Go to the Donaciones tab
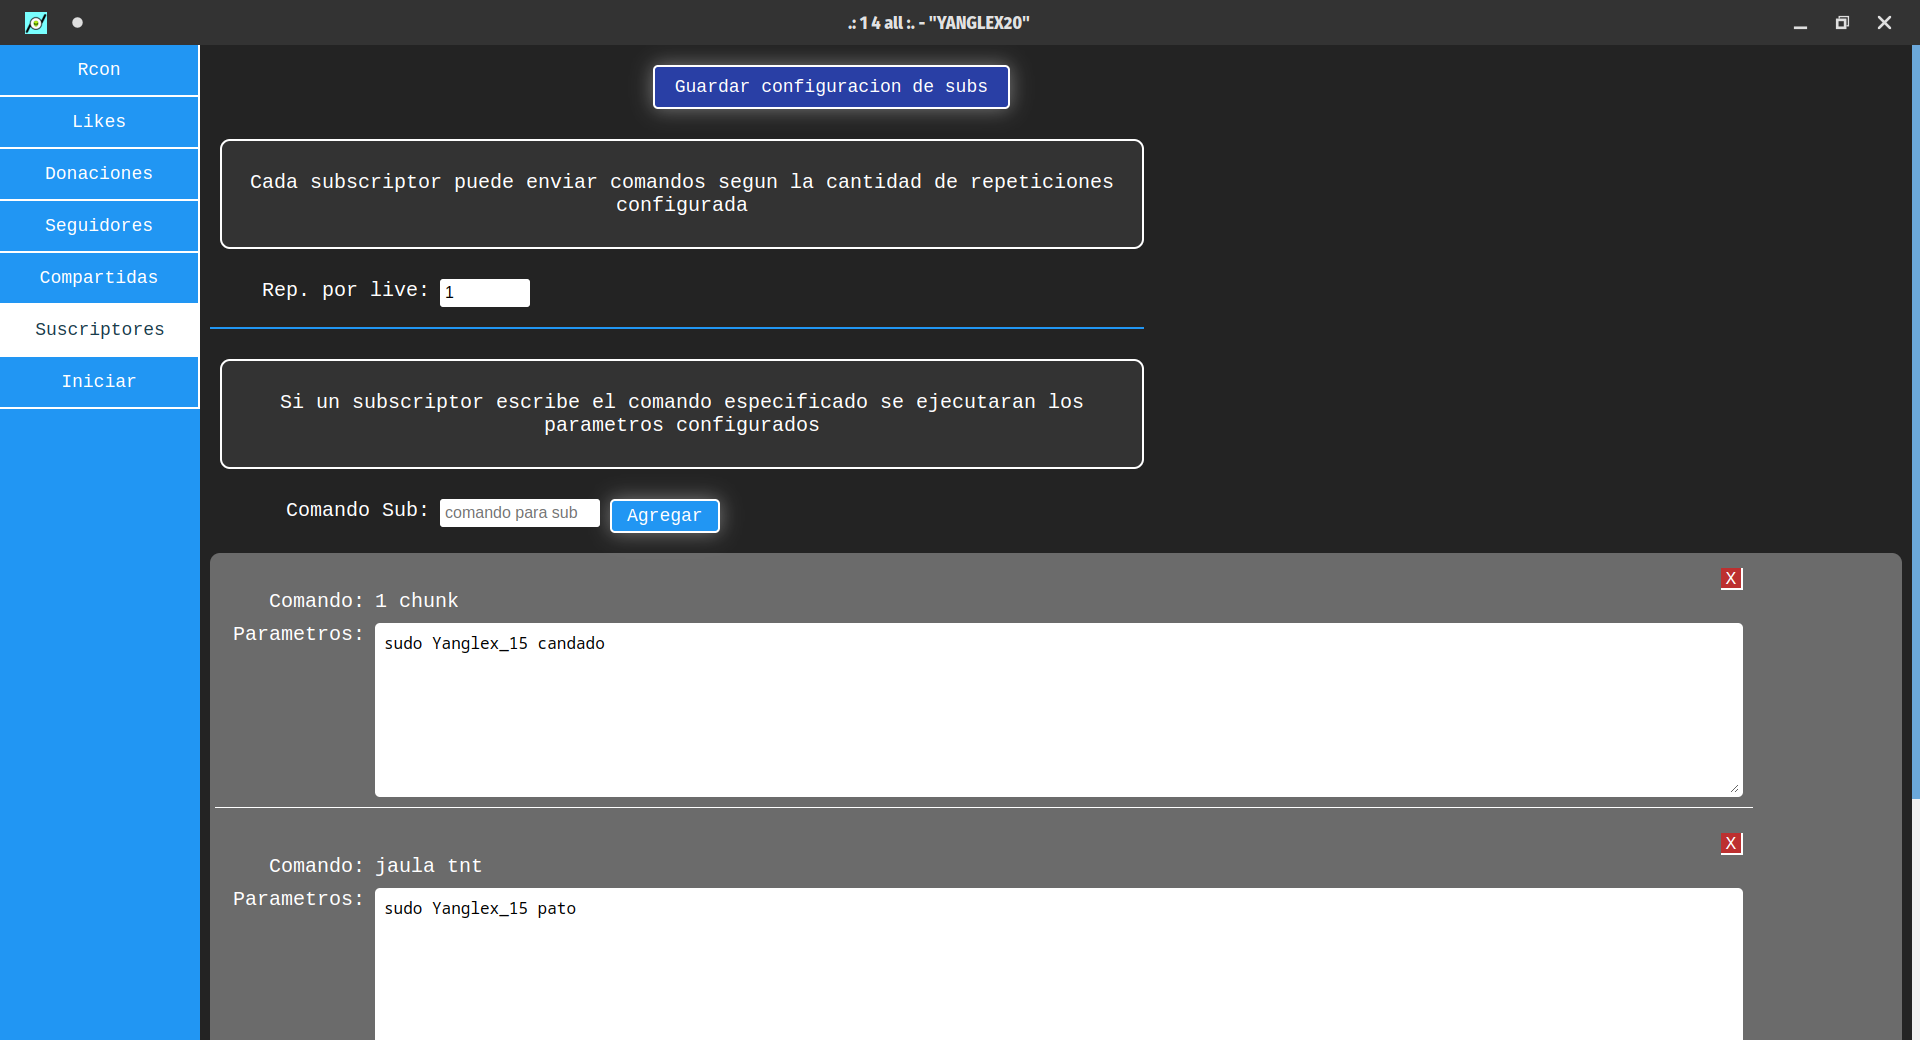The image size is (1920, 1040). [99, 174]
